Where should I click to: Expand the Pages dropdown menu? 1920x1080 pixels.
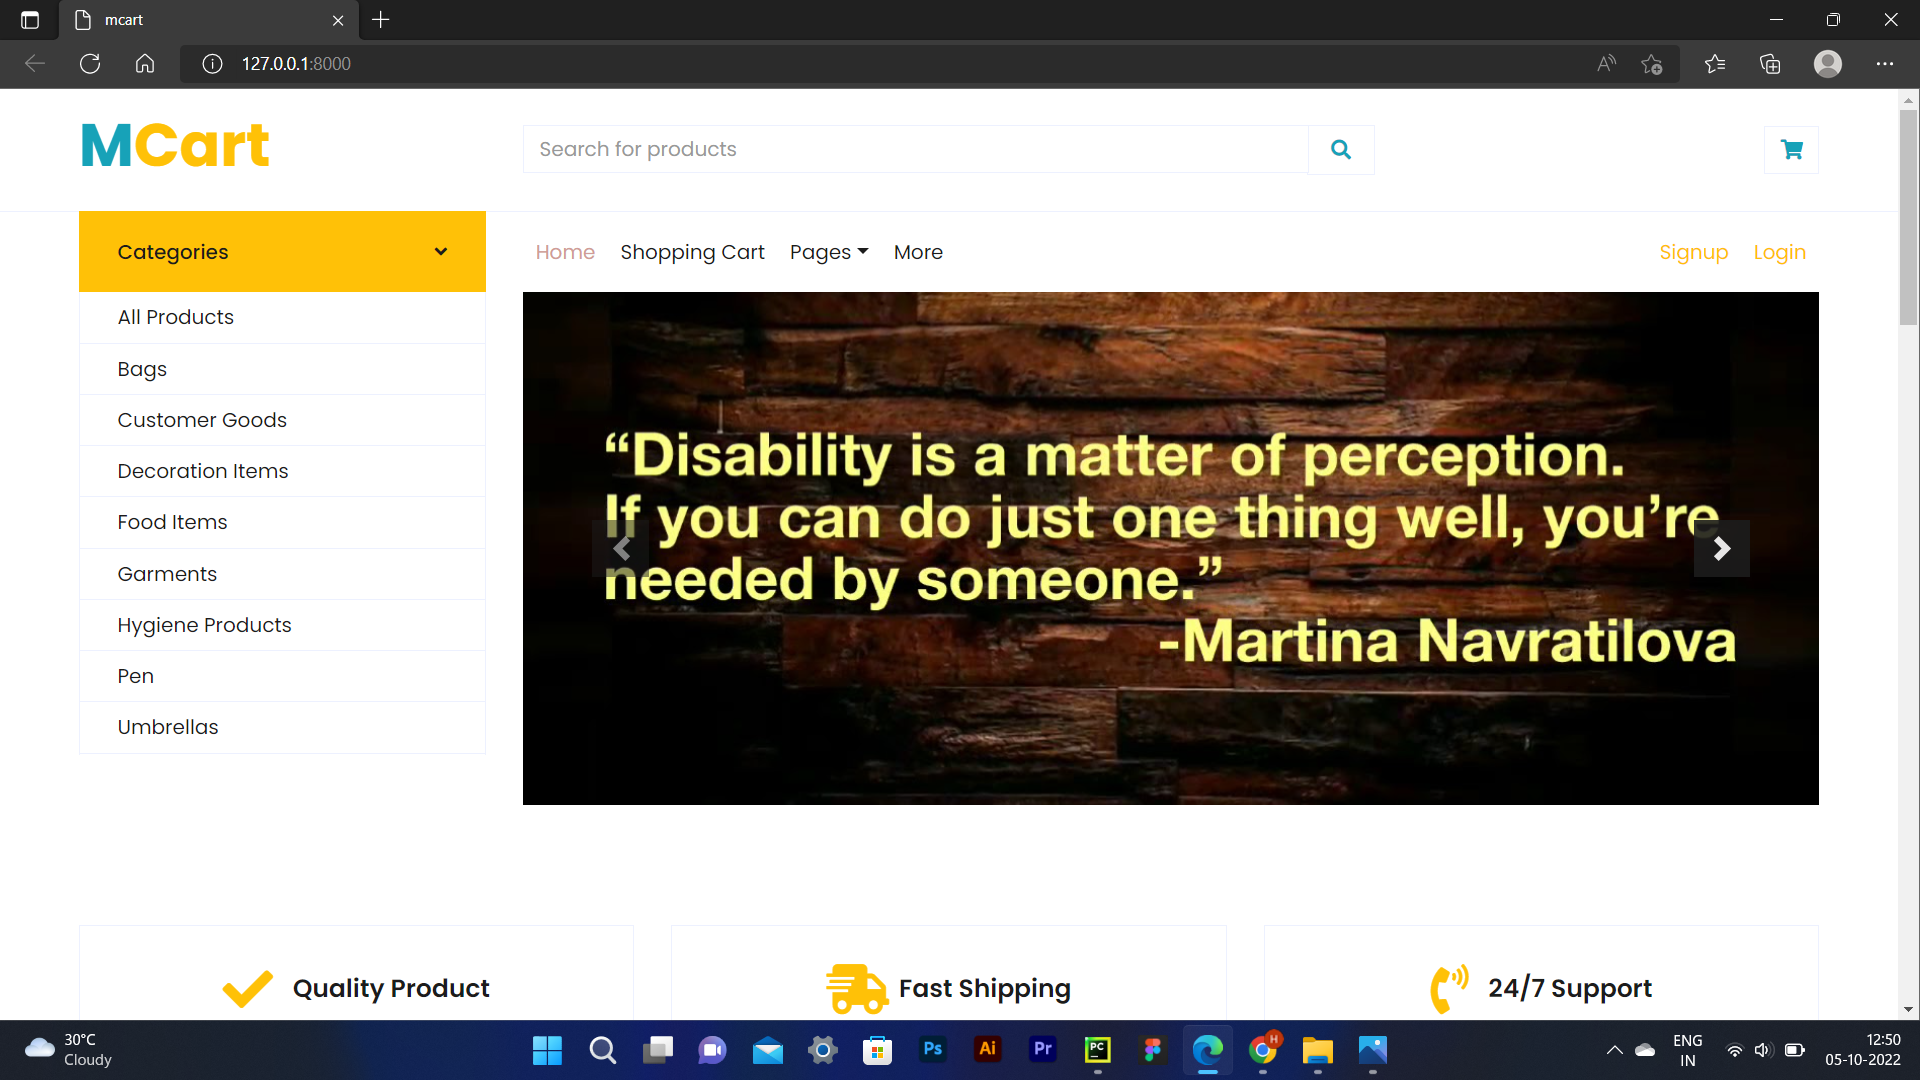(x=828, y=252)
